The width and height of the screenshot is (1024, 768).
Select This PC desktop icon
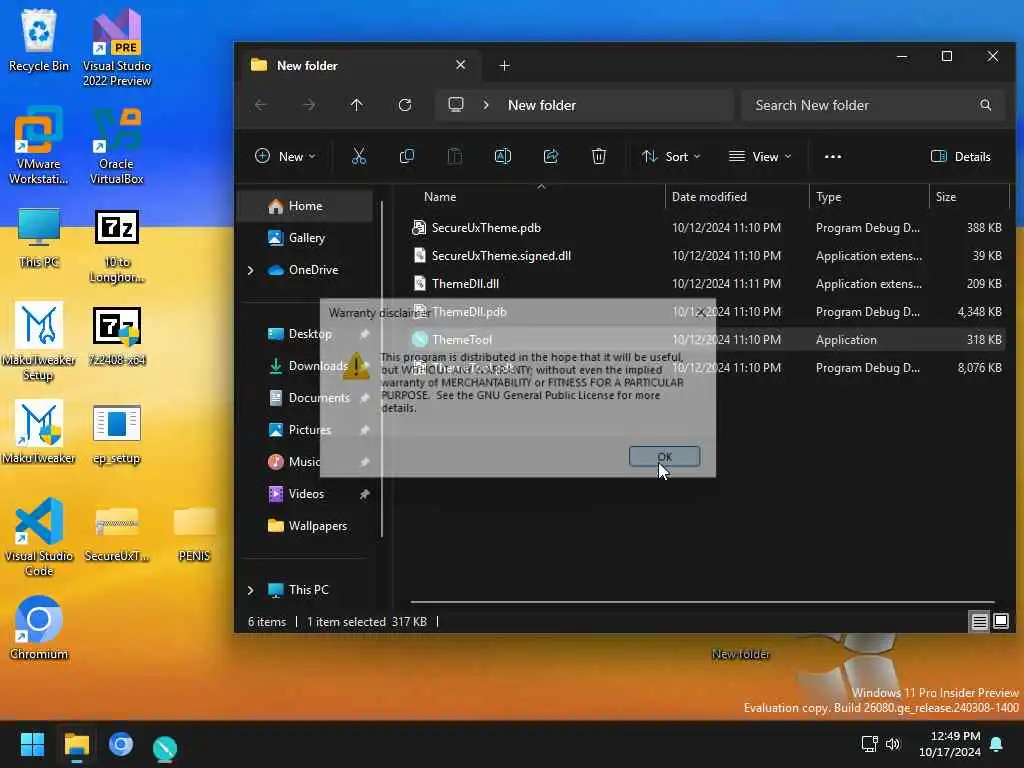[39, 238]
